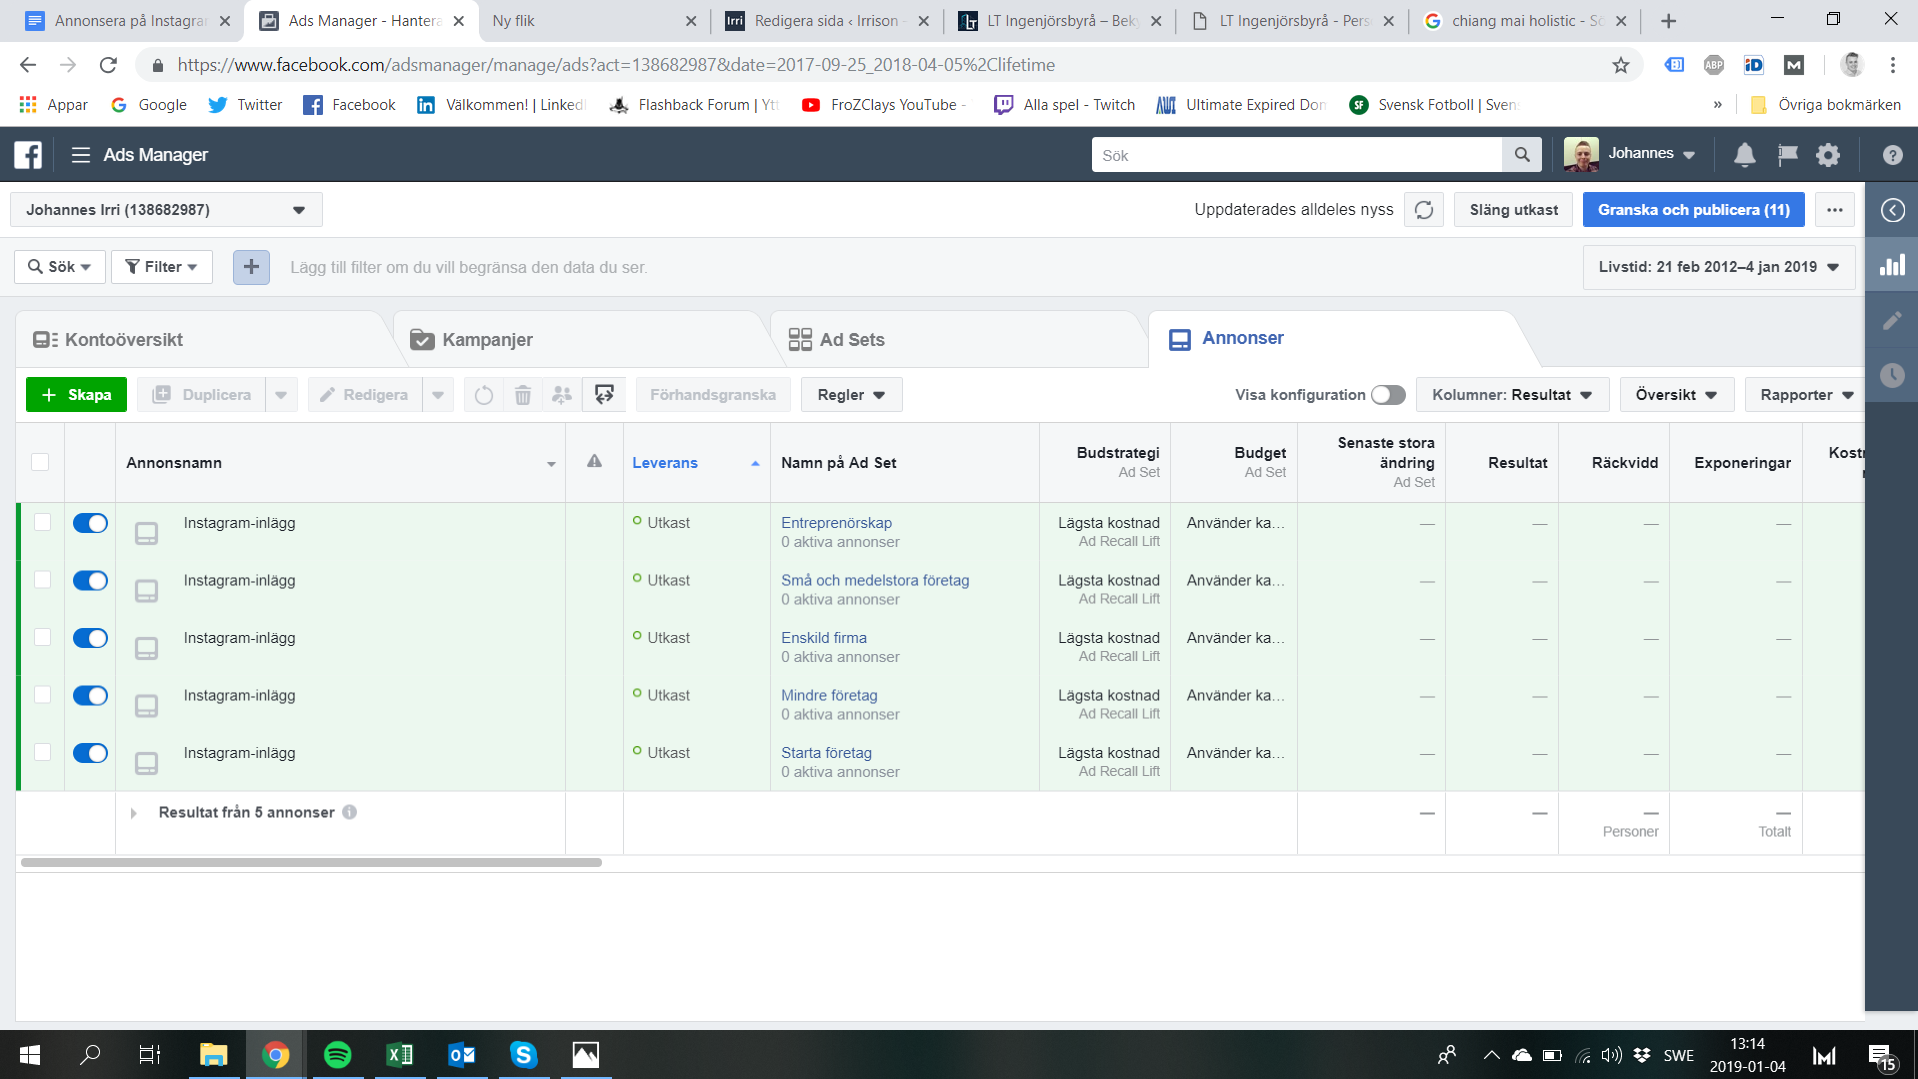Open the Ads Manager hamburger menu
This screenshot has width=1918, height=1079.
[81, 155]
